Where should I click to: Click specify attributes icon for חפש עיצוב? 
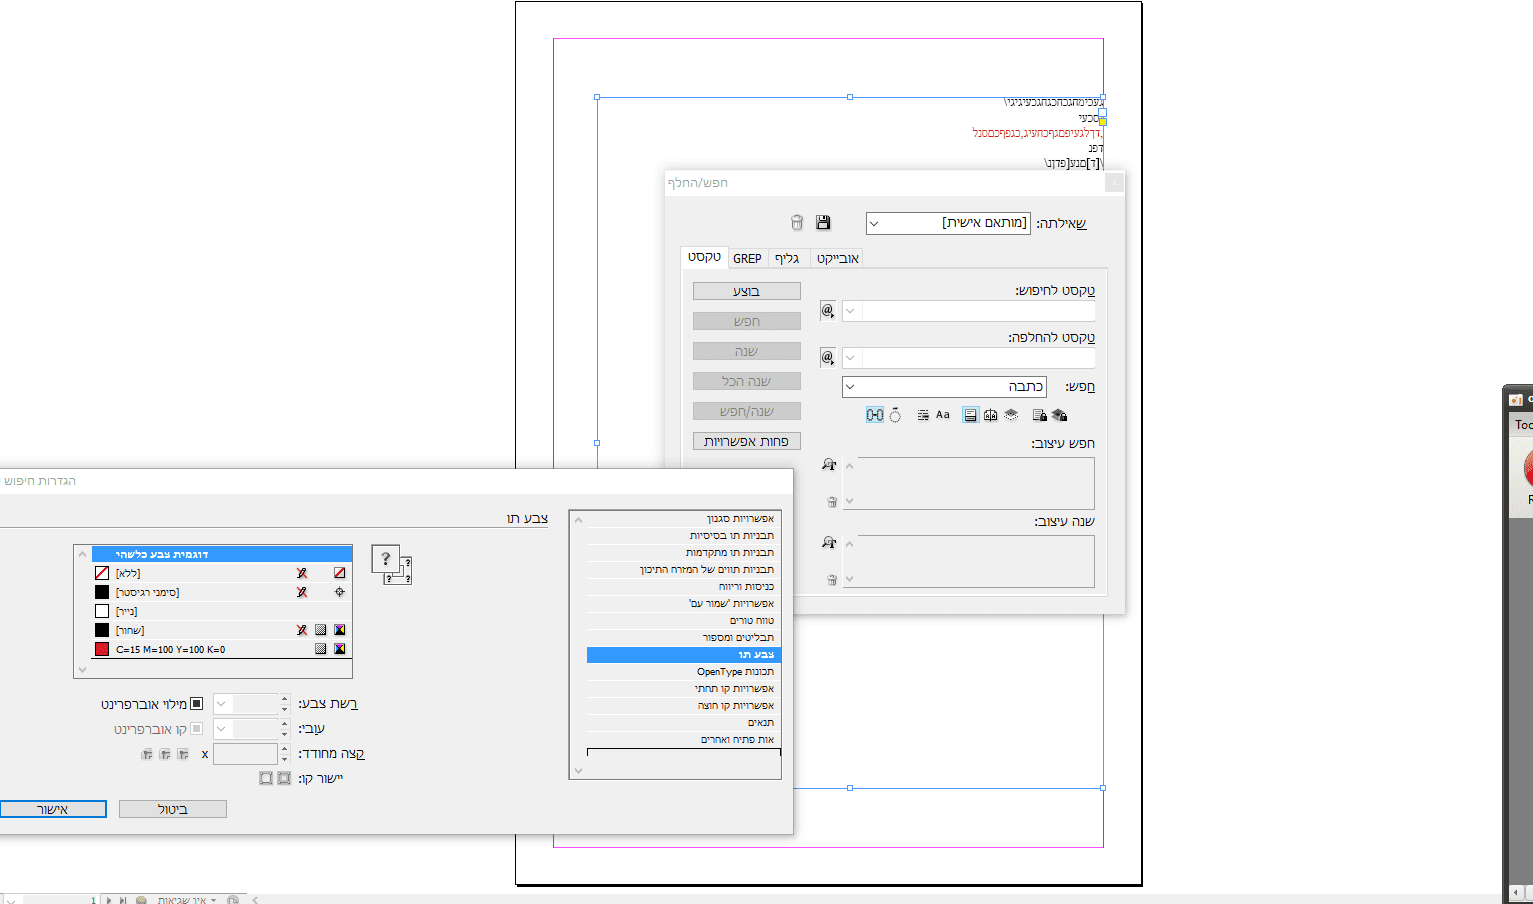(x=829, y=464)
